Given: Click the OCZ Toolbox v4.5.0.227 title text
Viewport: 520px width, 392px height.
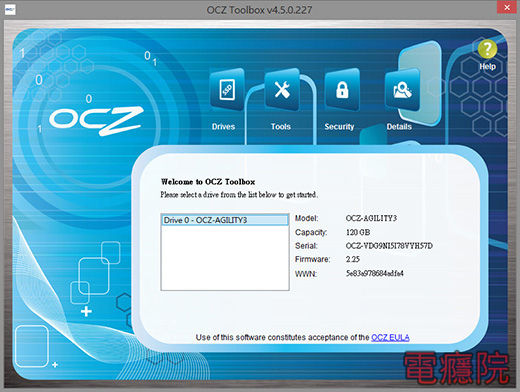Looking at the screenshot, I should (259, 10).
